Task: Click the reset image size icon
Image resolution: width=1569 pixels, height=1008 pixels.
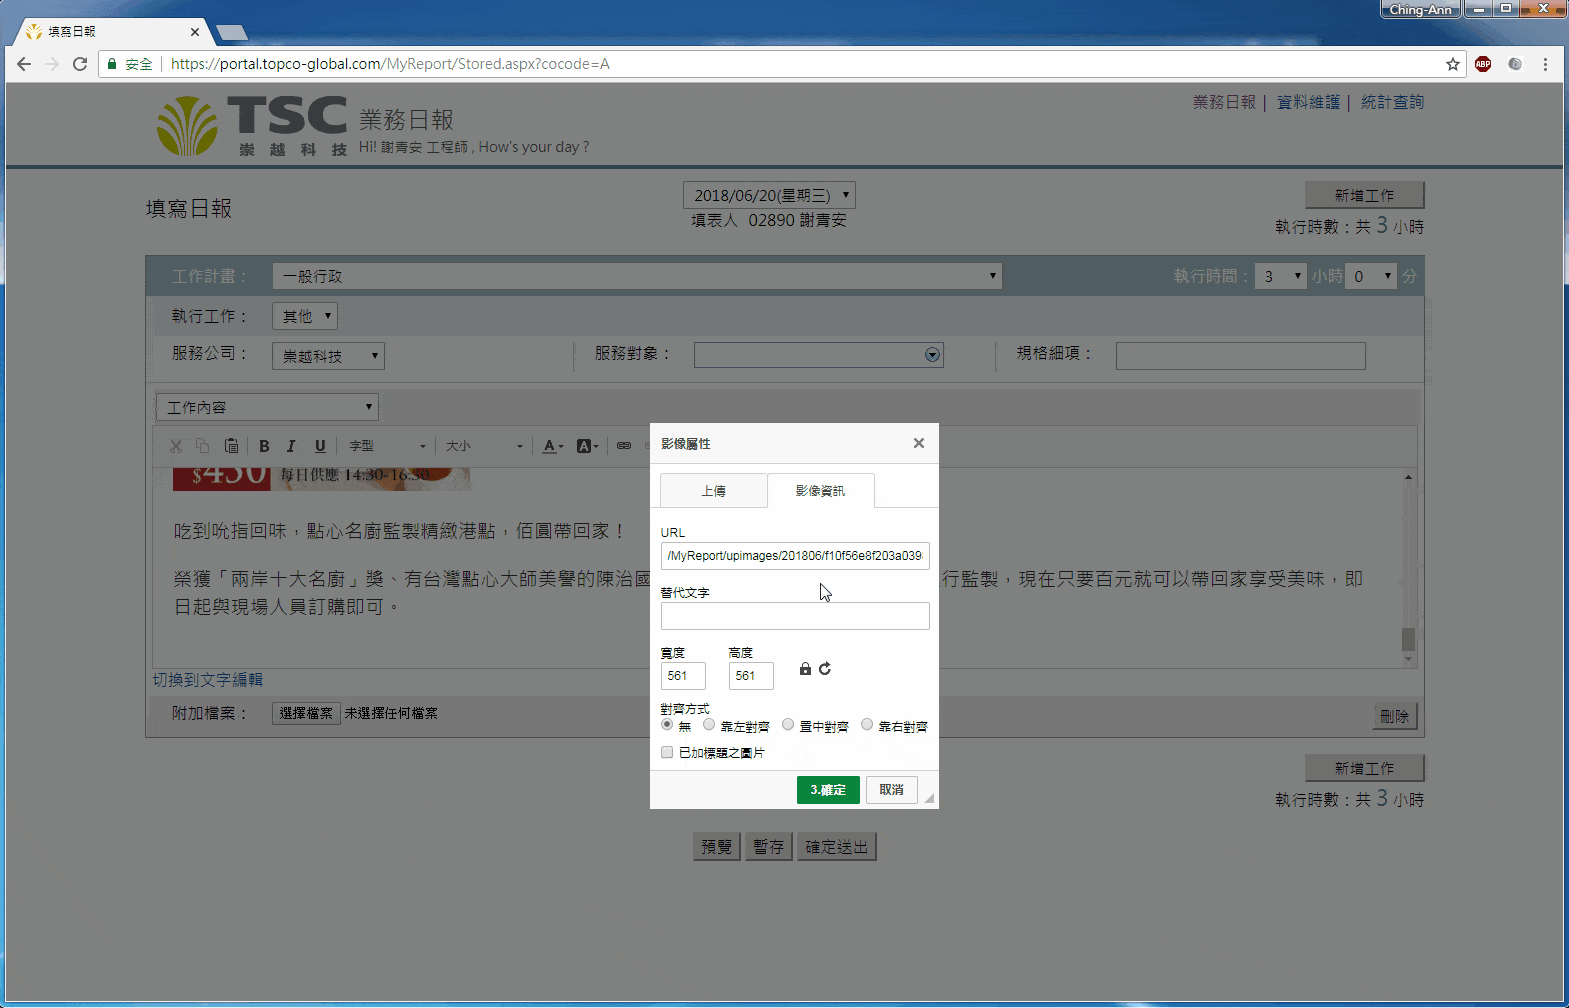Action: (825, 669)
